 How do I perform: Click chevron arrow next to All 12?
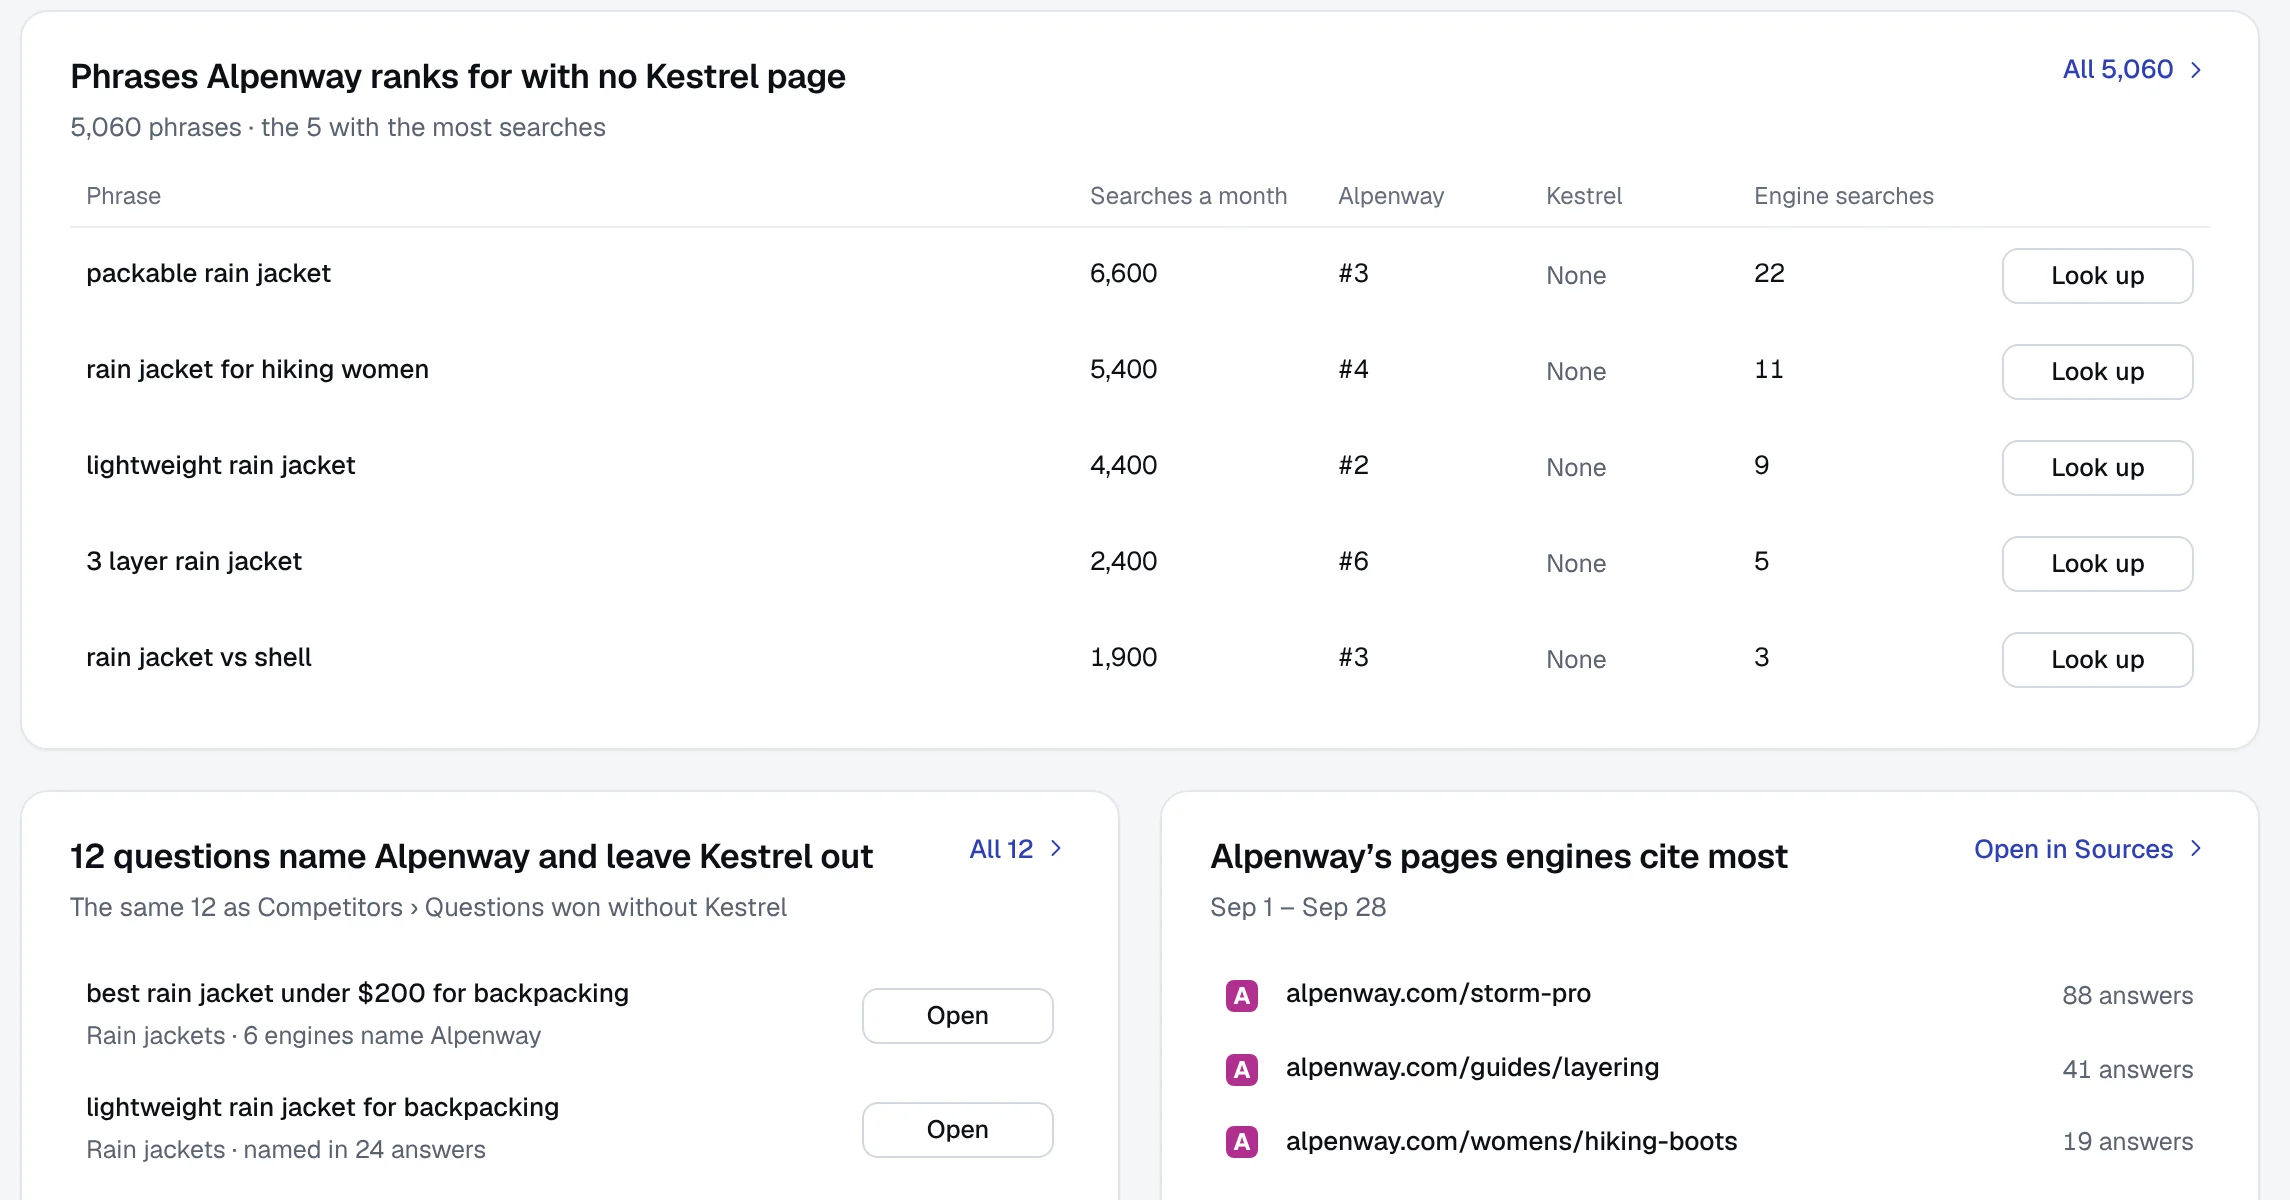[1056, 848]
